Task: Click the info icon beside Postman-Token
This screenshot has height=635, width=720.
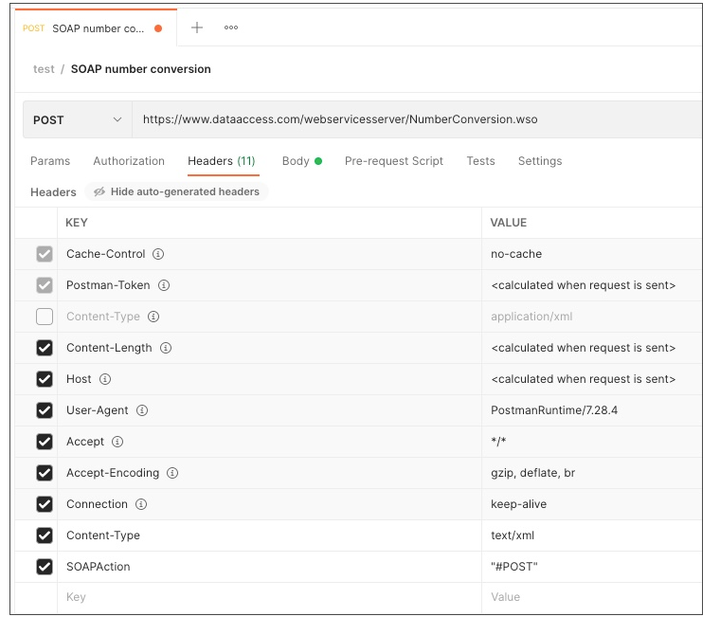Action: click(164, 285)
